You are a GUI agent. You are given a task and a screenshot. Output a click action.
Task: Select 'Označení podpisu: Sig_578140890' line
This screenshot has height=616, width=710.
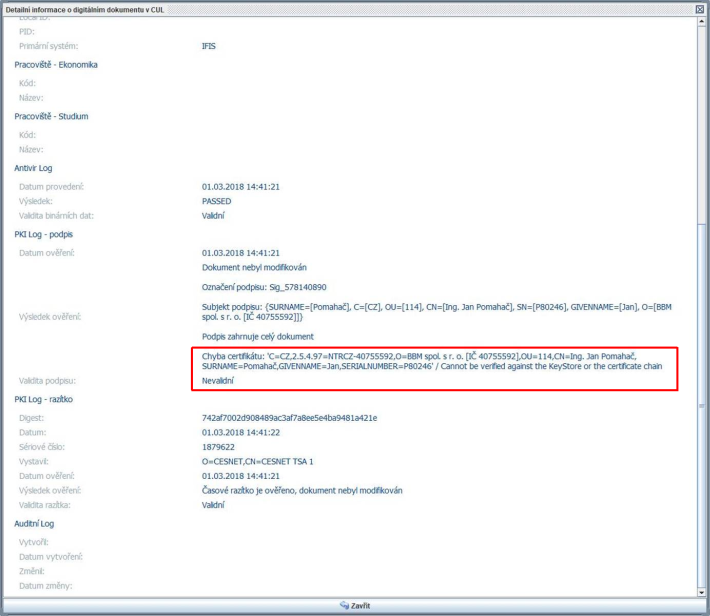click(264, 287)
